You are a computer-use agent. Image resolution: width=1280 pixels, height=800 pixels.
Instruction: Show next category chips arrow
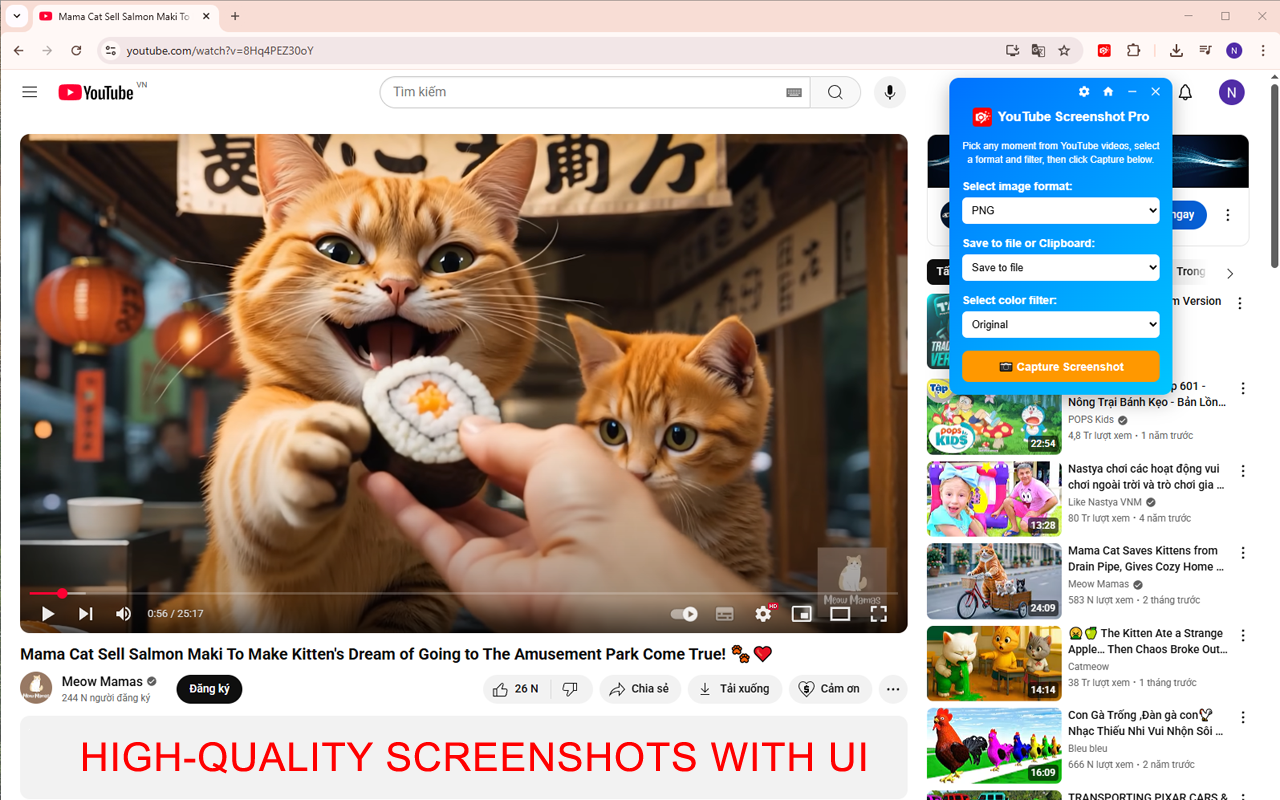tap(1230, 273)
